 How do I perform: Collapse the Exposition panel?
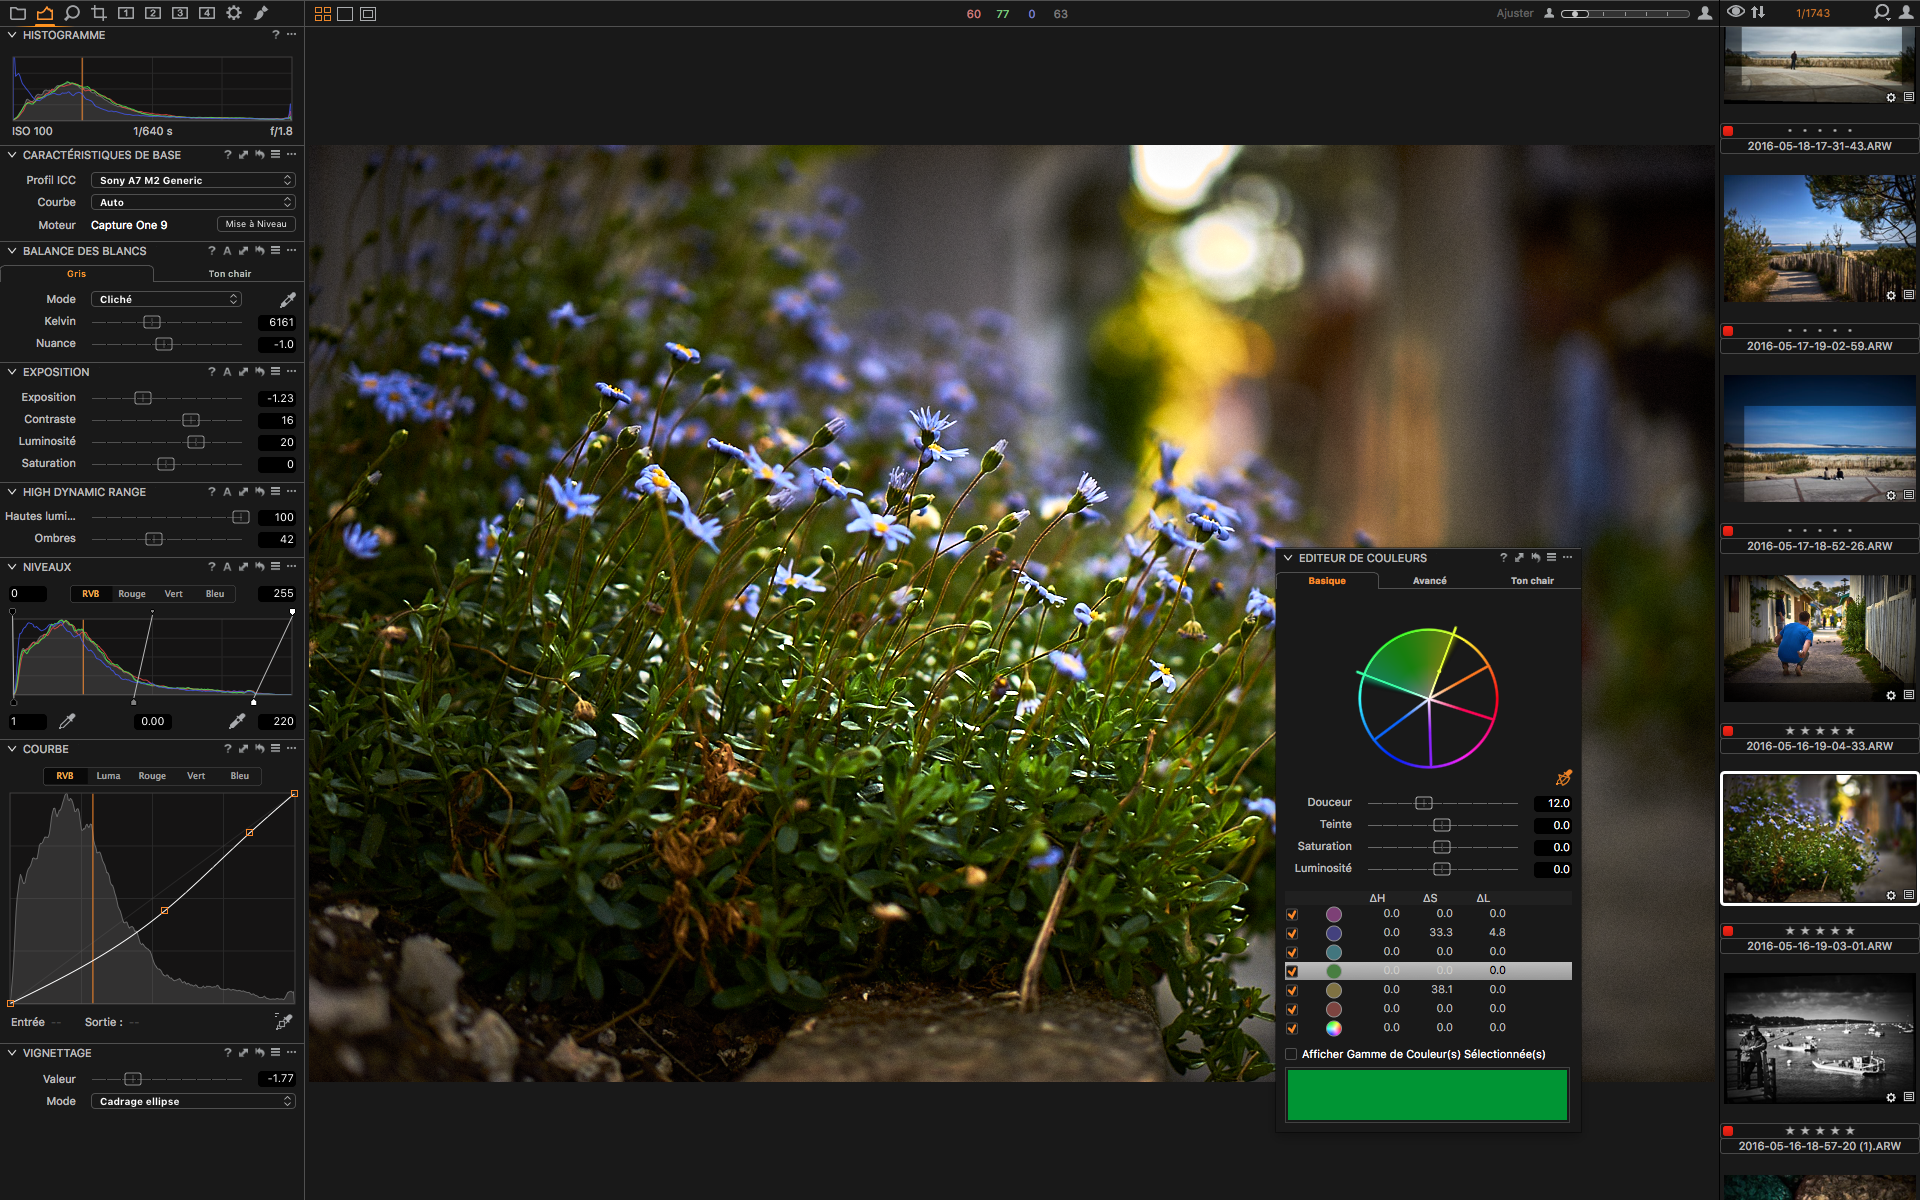point(12,372)
